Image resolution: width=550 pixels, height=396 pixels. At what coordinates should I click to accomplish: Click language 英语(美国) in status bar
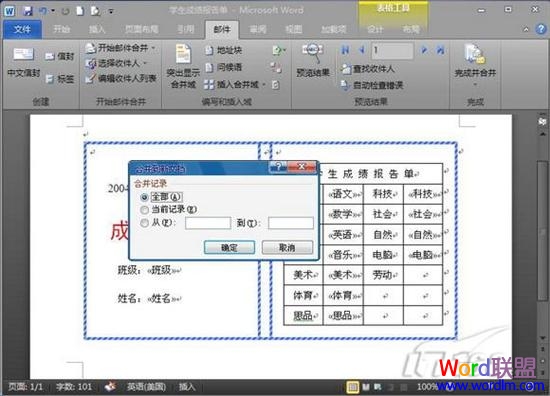146,387
